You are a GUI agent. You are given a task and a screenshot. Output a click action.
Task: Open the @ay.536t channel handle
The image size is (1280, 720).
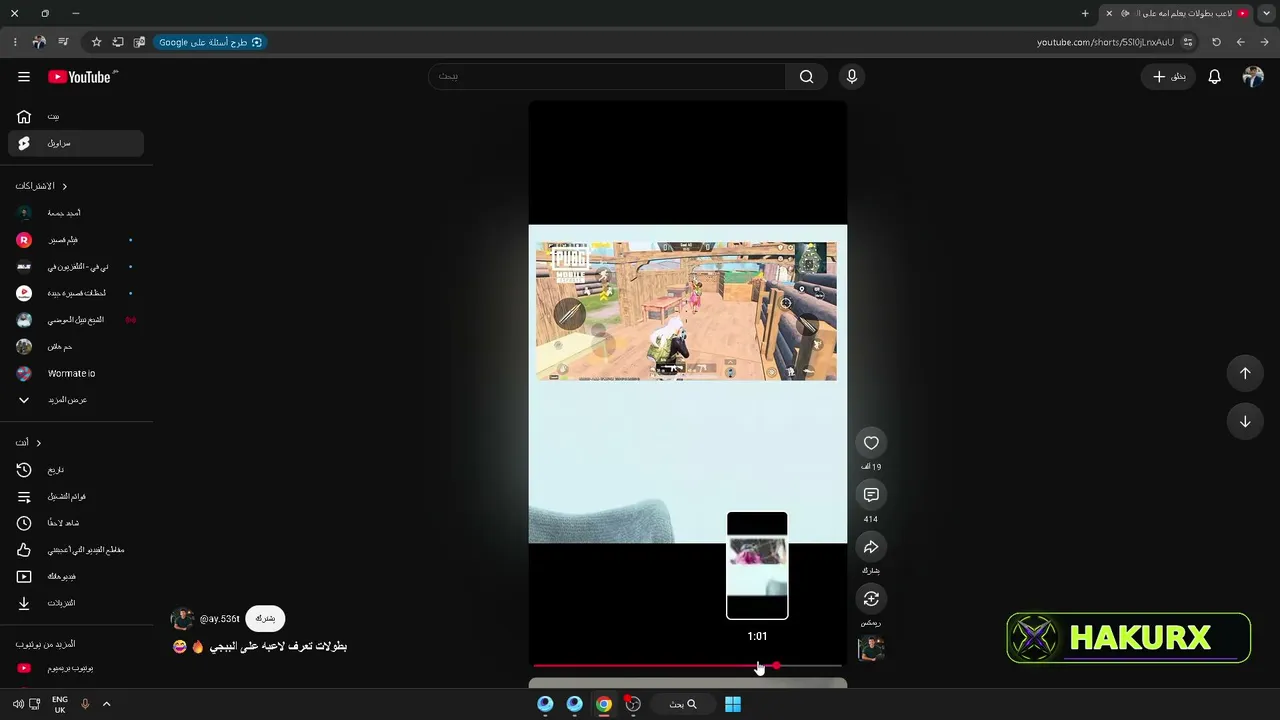219,619
